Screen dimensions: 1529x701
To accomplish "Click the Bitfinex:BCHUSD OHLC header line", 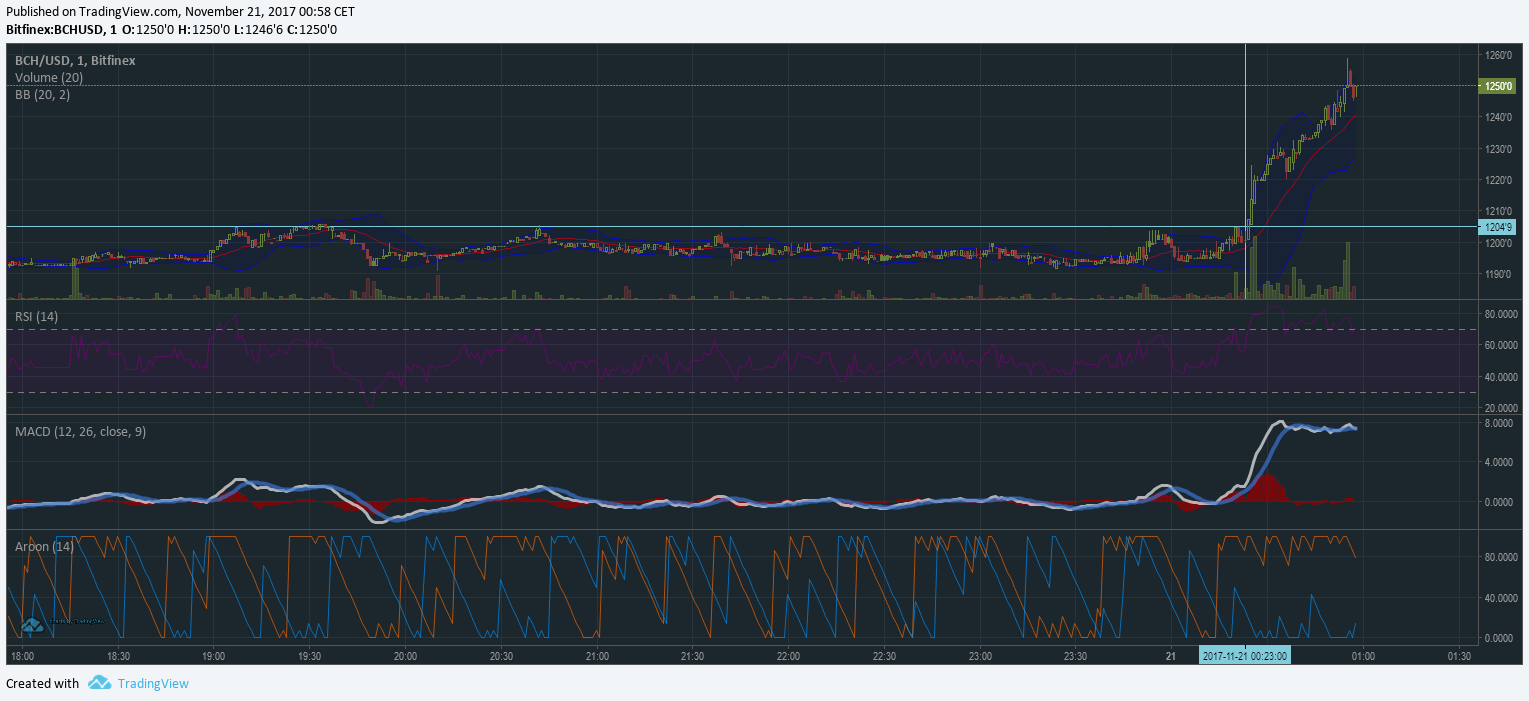I will [x=172, y=29].
